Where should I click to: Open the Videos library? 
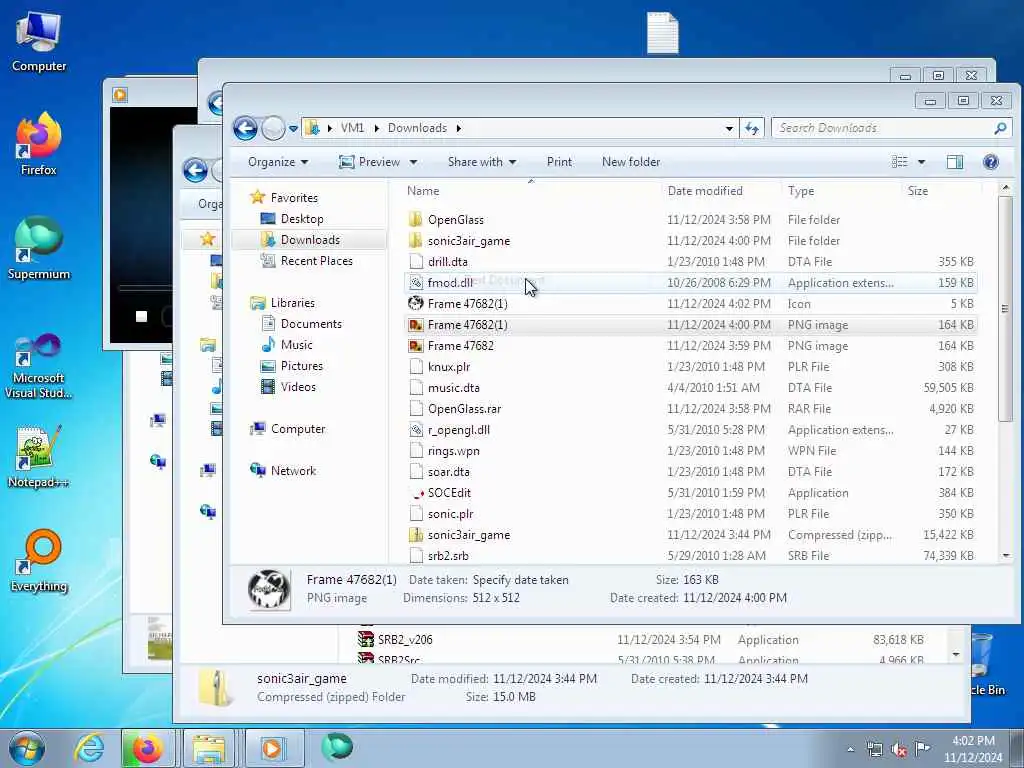pyautogui.click(x=298, y=387)
